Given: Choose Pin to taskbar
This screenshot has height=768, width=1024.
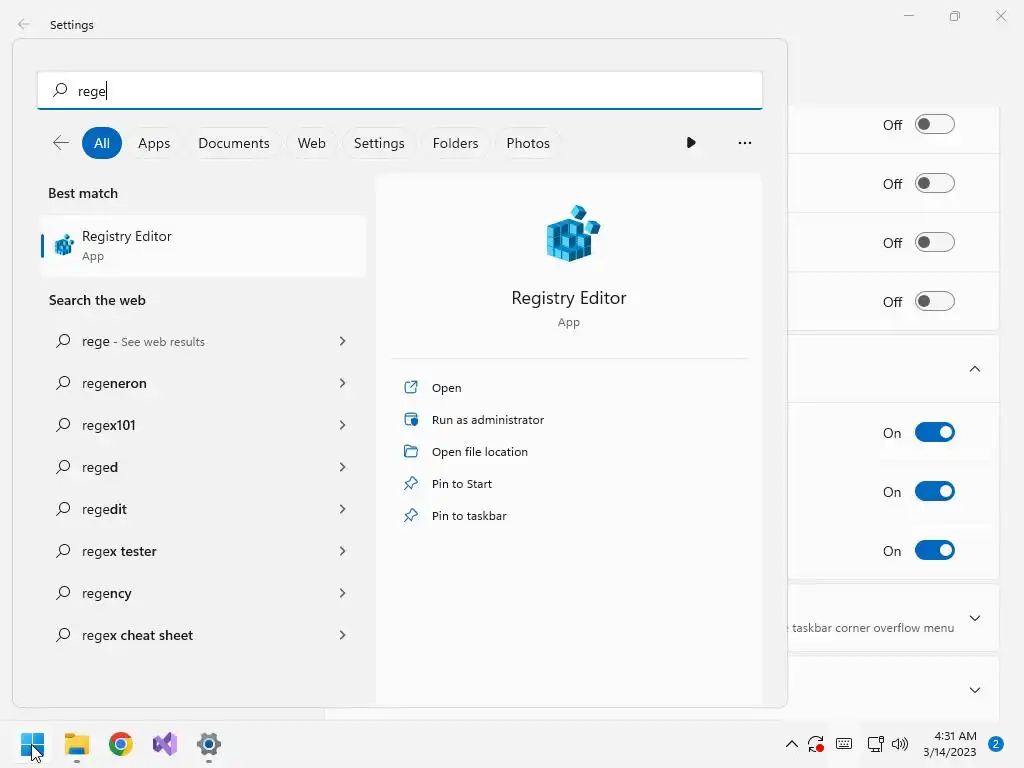Looking at the screenshot, I should pos(469,516).
